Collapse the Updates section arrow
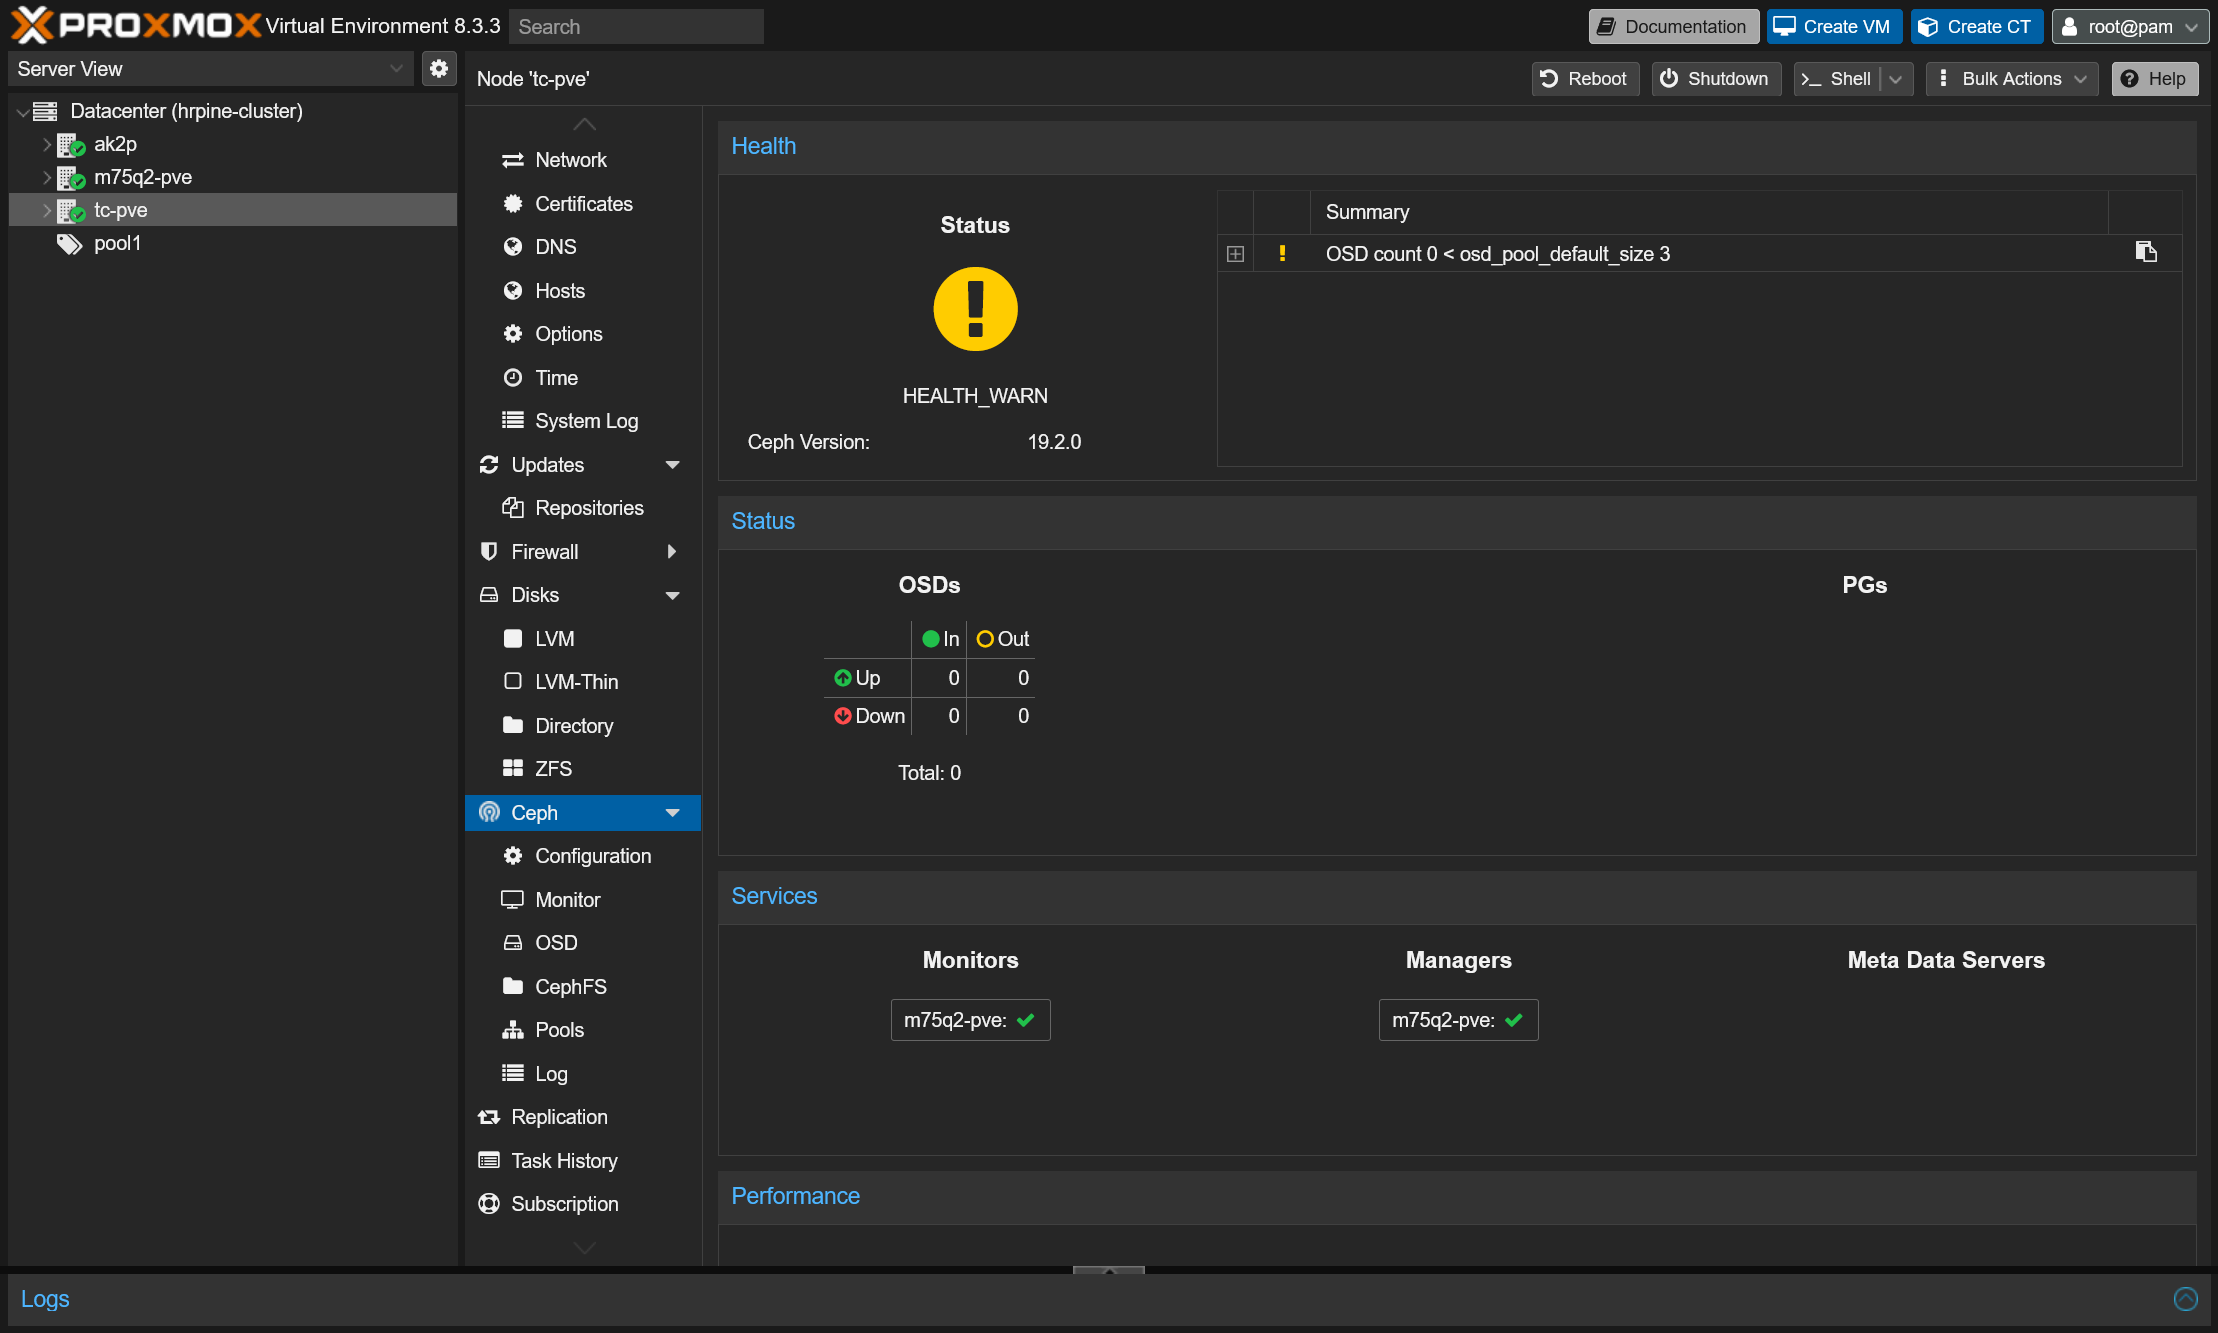The height and width of the screenshot is (1333, 2218). [x=673, y=465]
